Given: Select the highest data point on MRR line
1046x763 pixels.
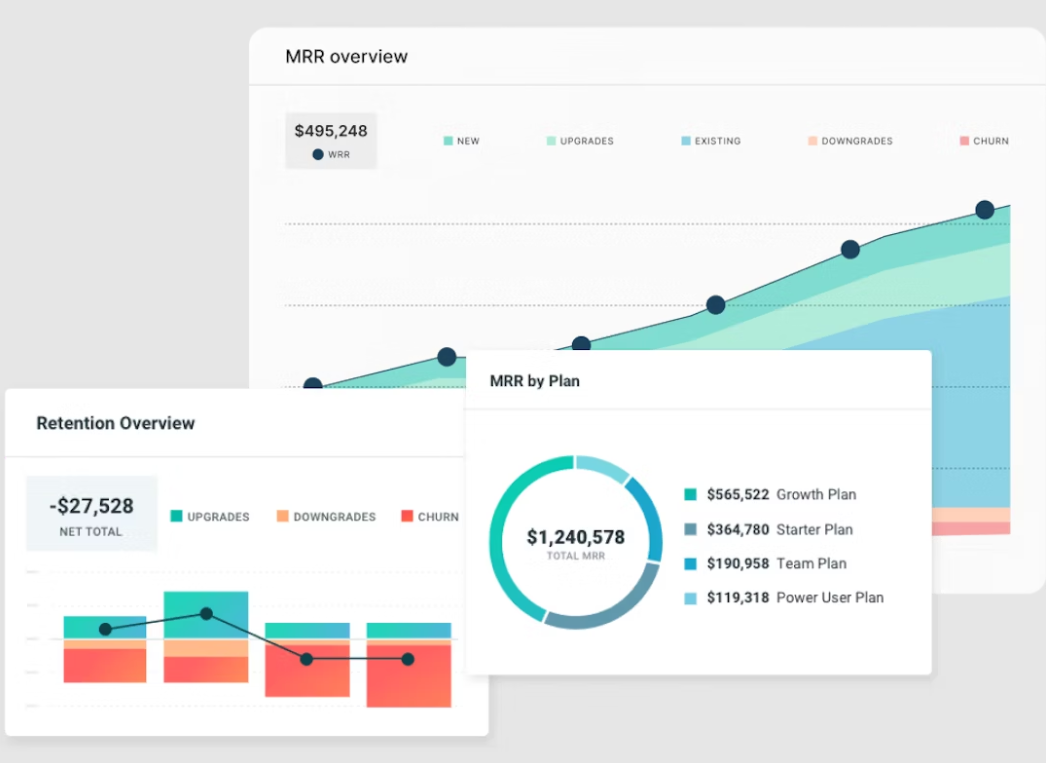Looking at the screenshot, I should tap(984, 210).
